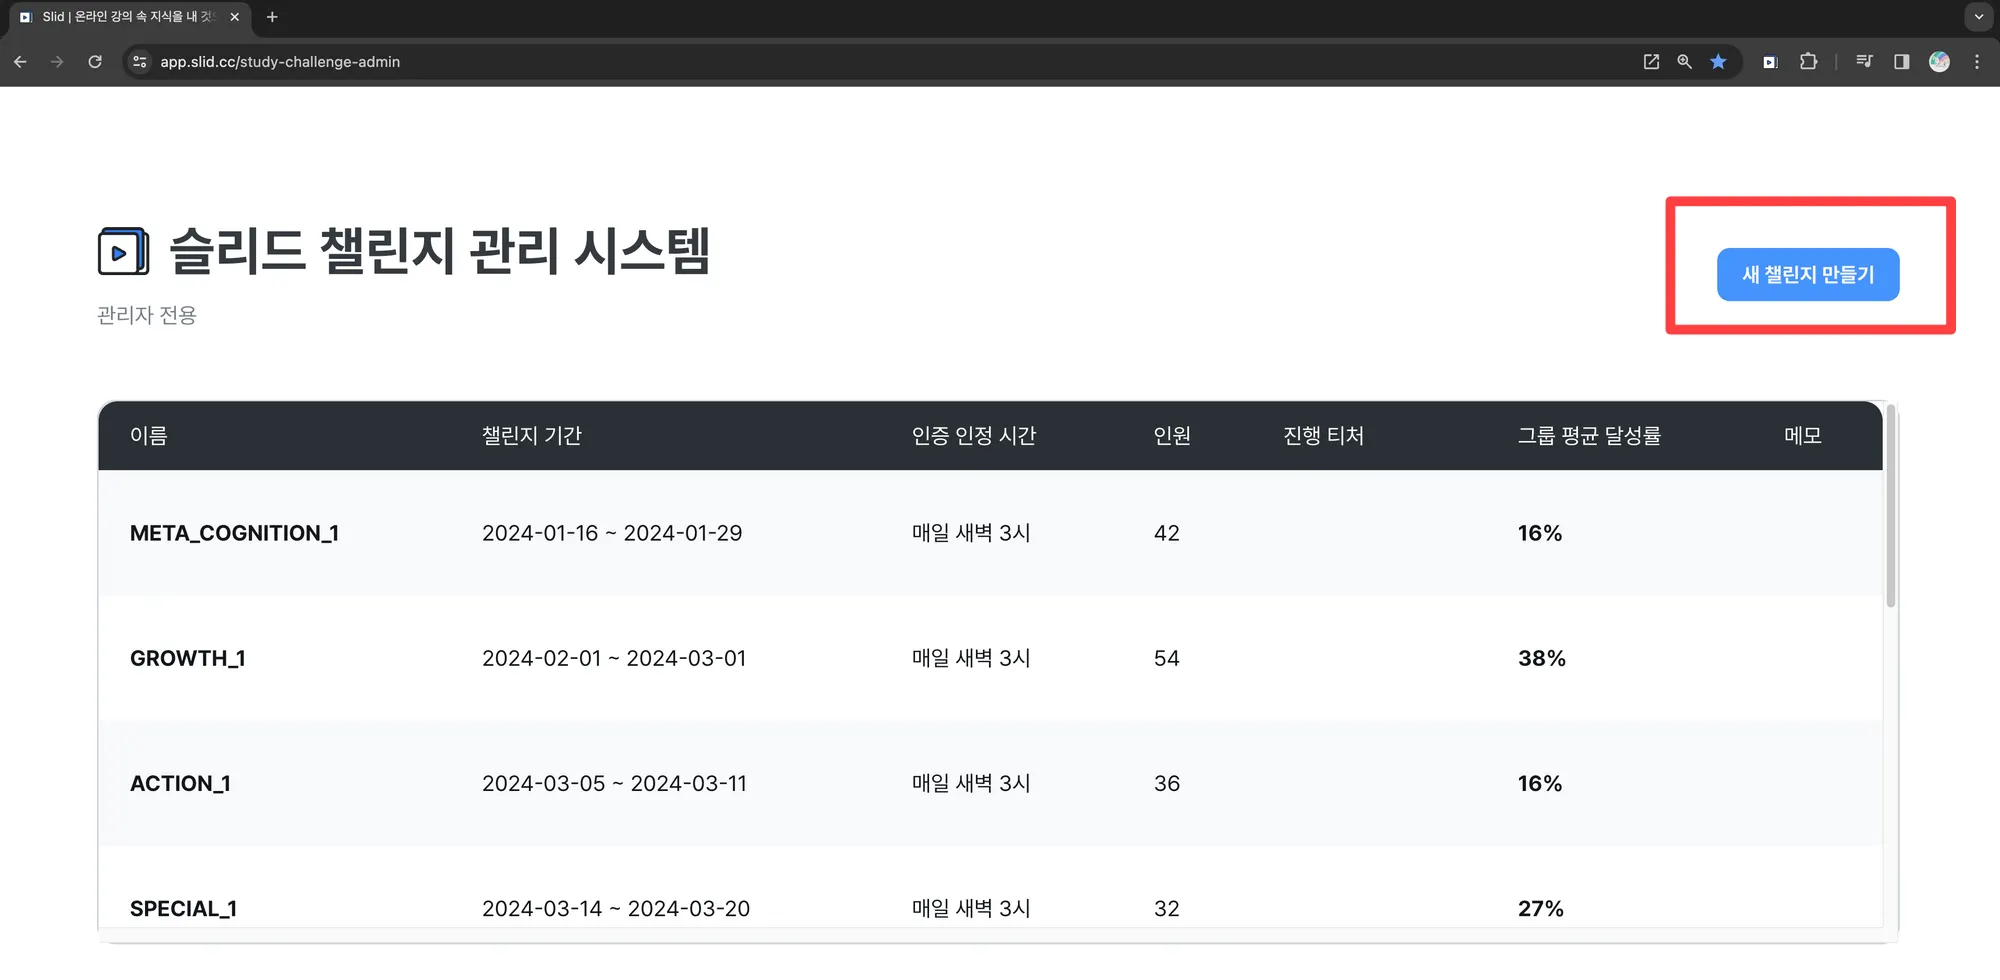
Task: Click the bookmark star icon
Action: pos(1718,62)
